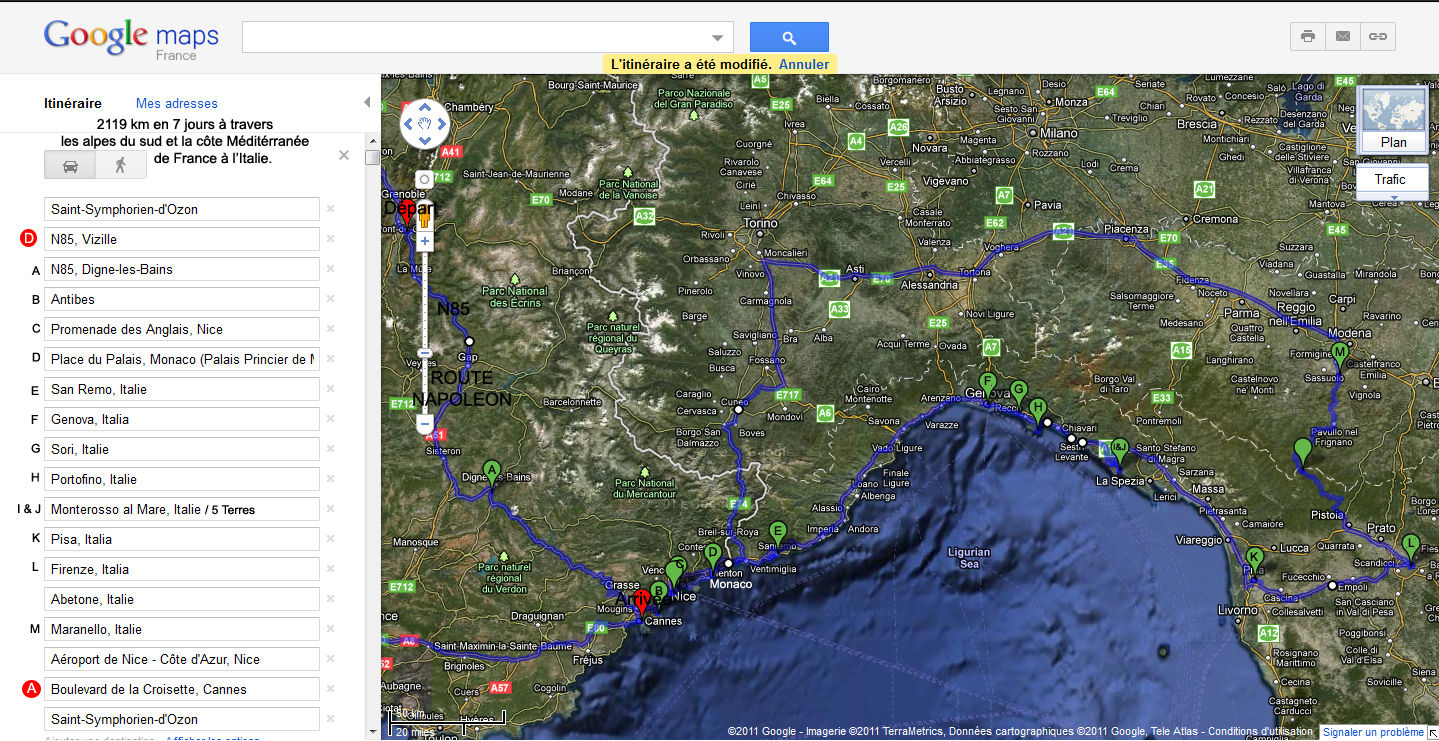Pan the map down arrow
The image size is (1439, 741).
point(425,140)
